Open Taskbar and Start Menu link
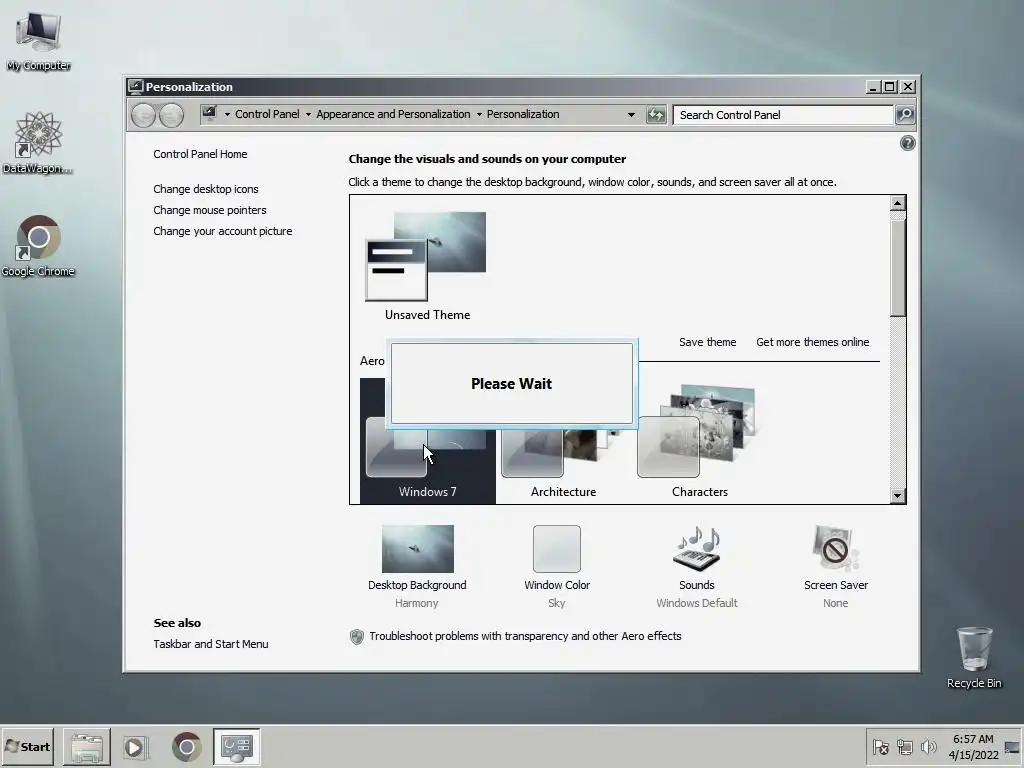This screenshot has height=768, width=1024. coord(211,644)
